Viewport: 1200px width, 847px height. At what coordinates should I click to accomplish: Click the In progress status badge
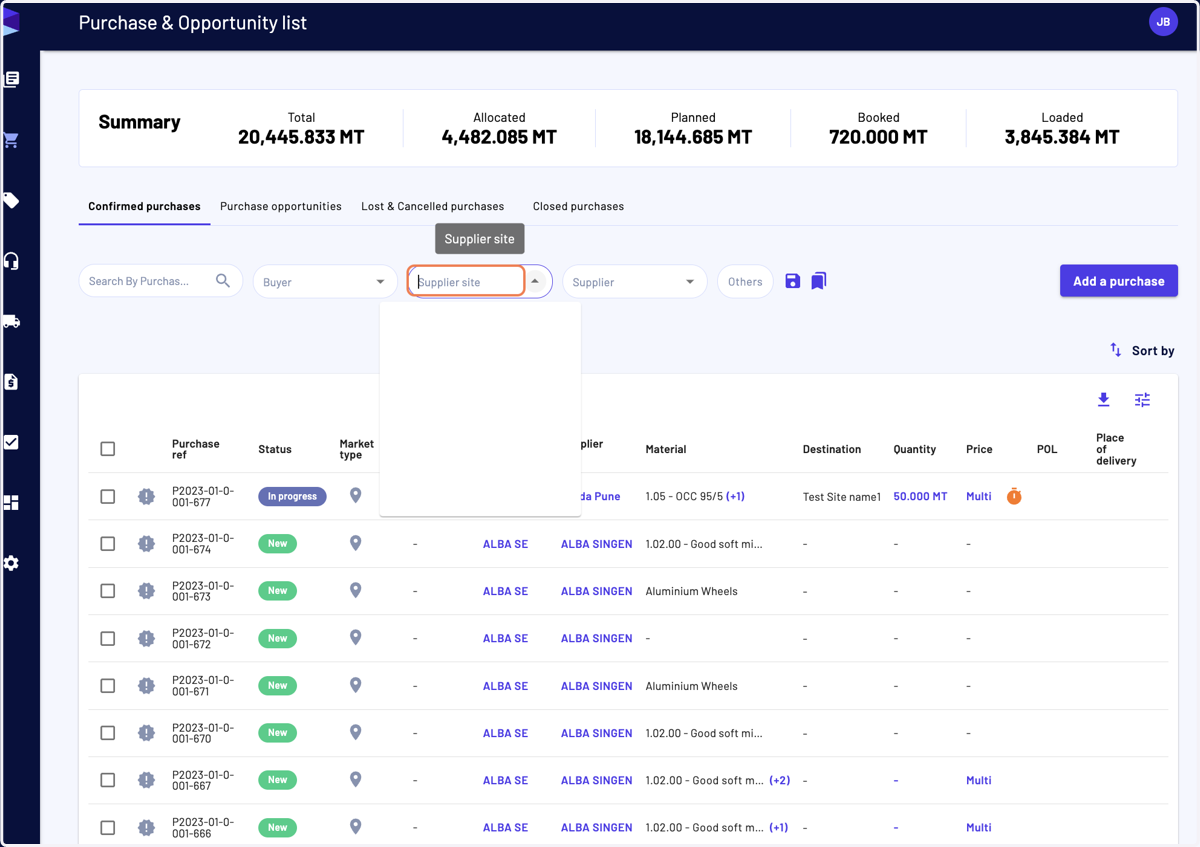click(292, 496)
